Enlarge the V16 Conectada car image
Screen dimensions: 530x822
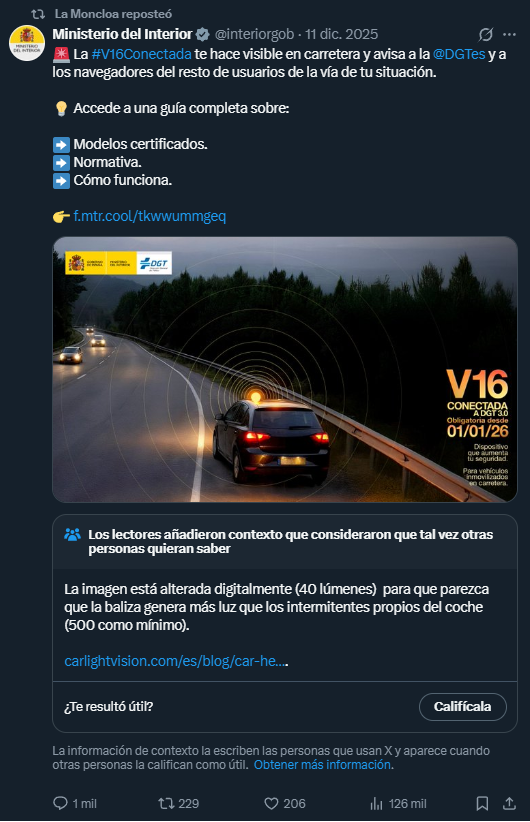tap(285, 369)
